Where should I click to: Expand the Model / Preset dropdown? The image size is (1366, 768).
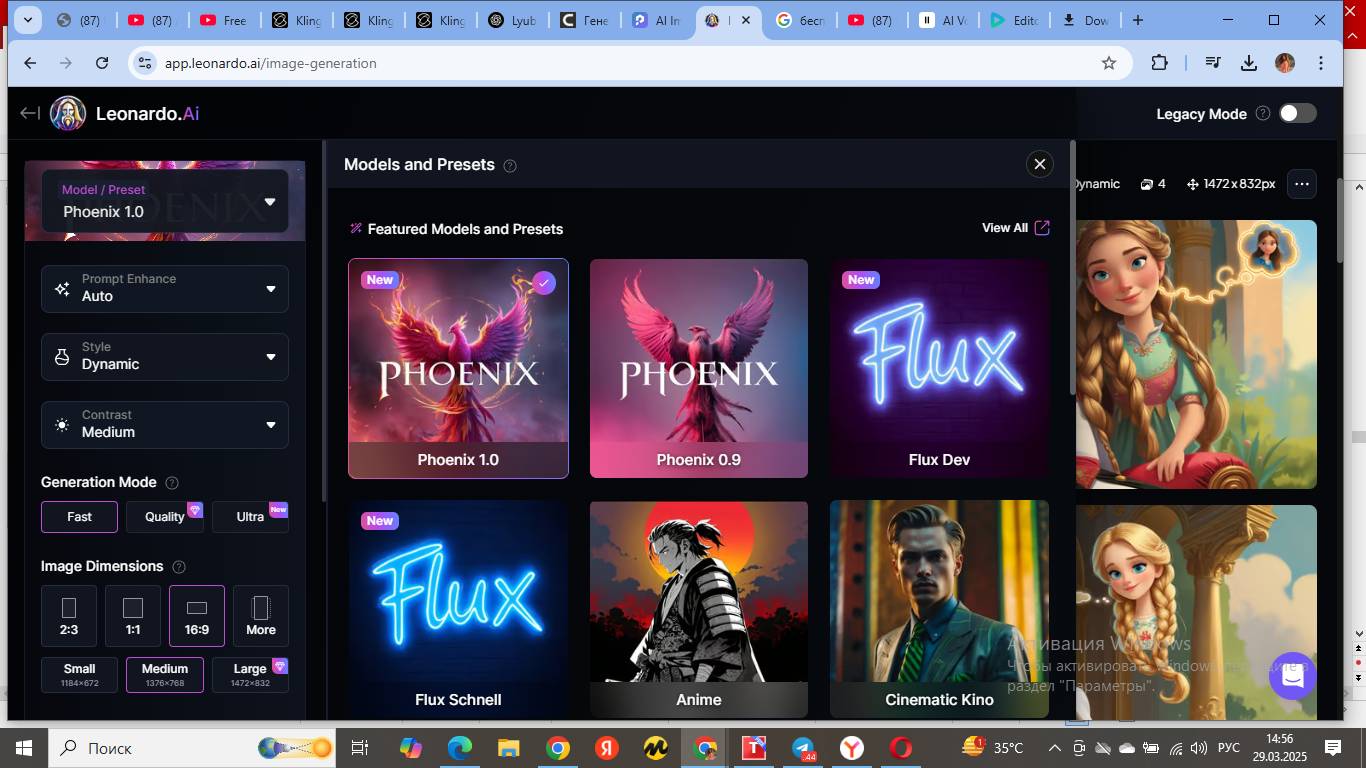(x=165, y=201)
